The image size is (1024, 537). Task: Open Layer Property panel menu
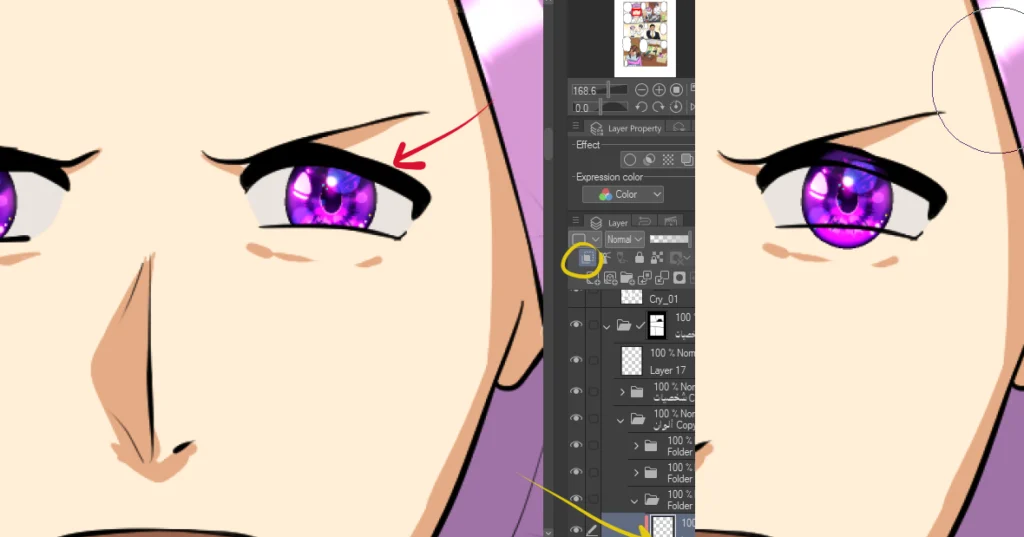[x=575, y=127]
